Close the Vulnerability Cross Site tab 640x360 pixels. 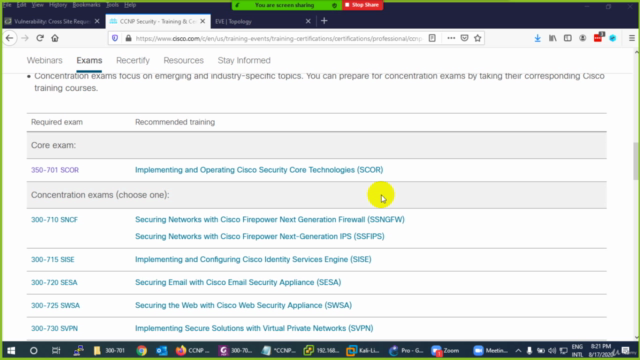[x=97, y=21]
